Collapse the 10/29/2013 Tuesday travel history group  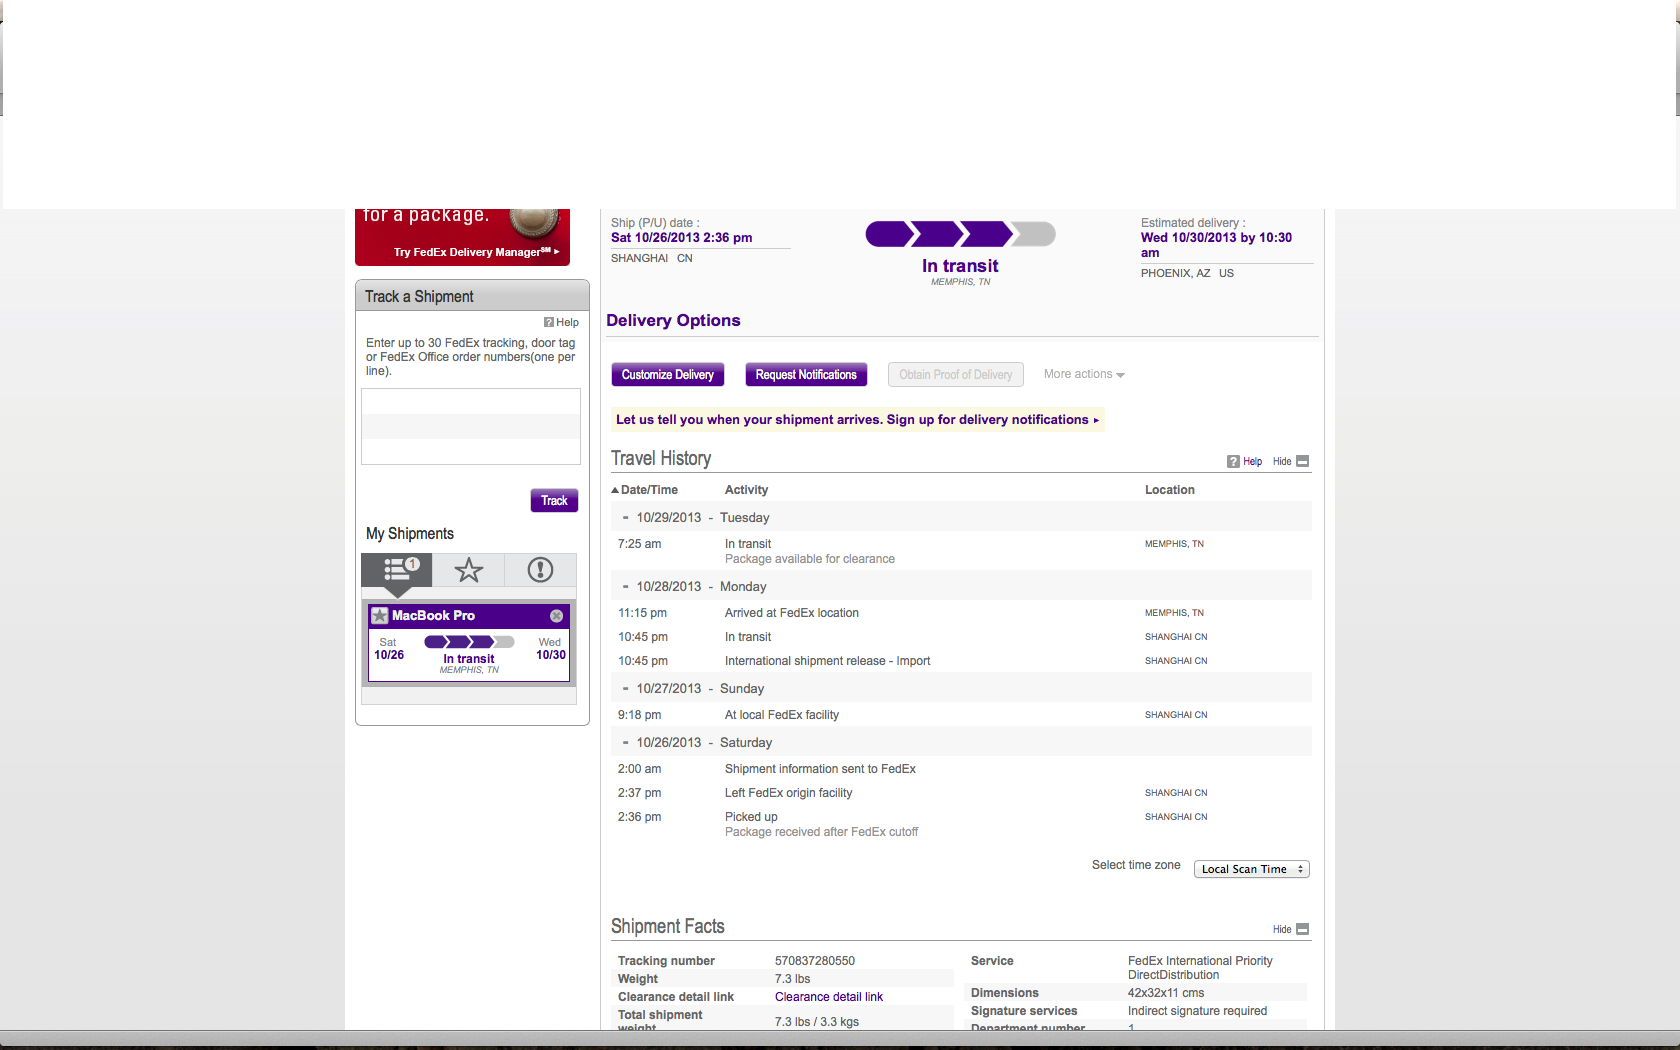pos(624,517)
